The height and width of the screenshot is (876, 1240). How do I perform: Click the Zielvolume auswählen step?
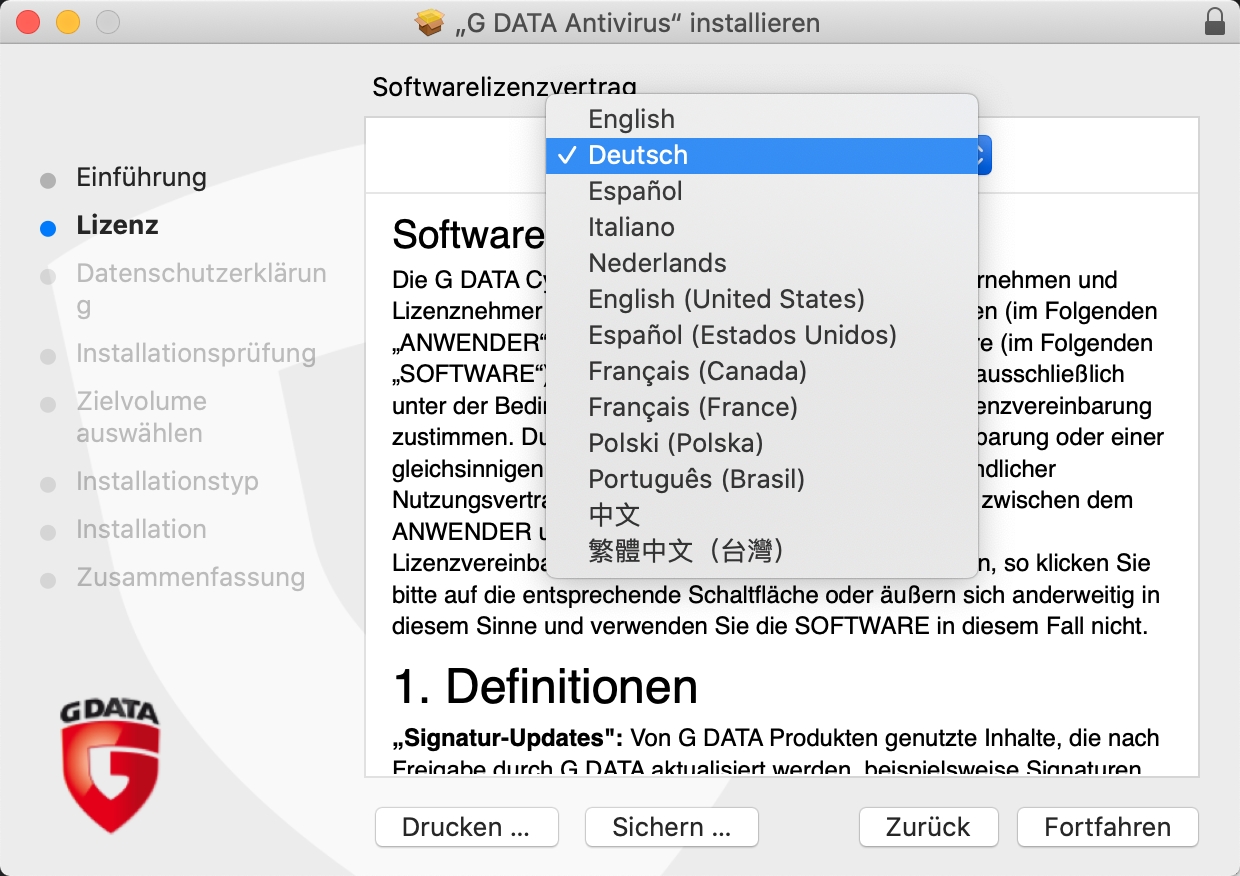click(x=141, y=417)
